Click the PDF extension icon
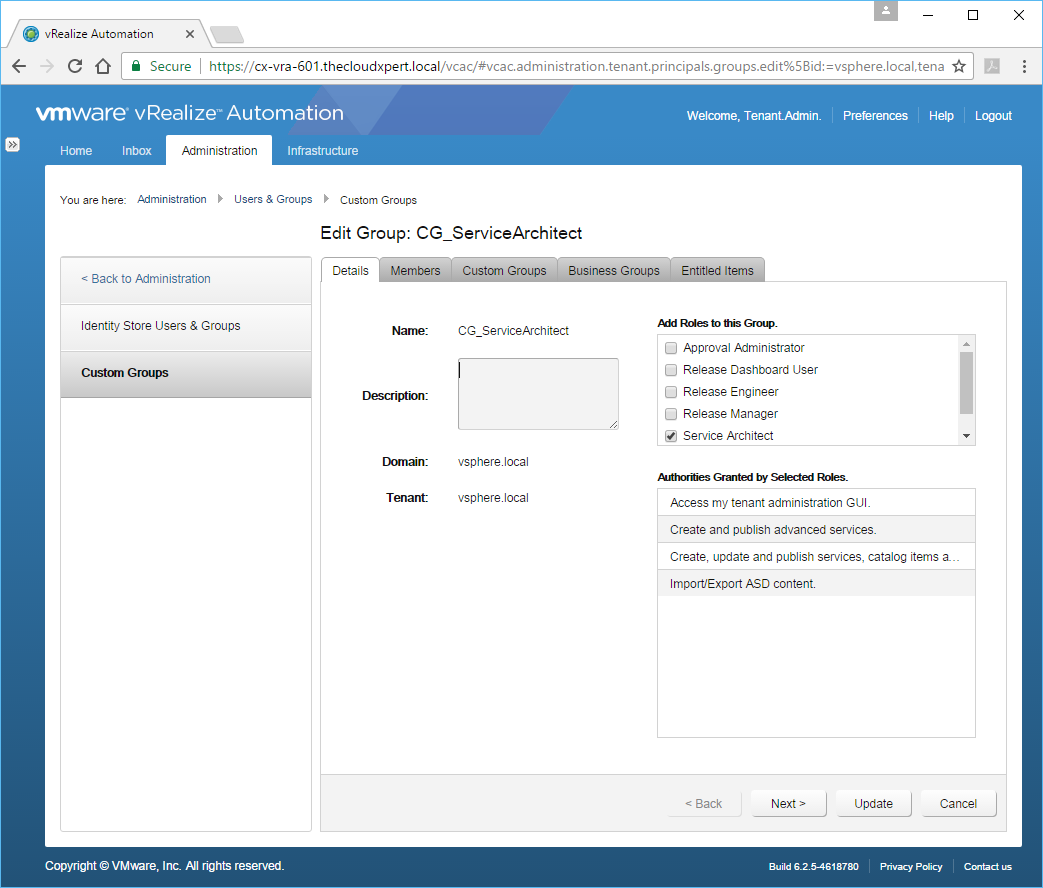Viewport: 1043px width, 888px height. pyautogui.click(x=991, y=66)
